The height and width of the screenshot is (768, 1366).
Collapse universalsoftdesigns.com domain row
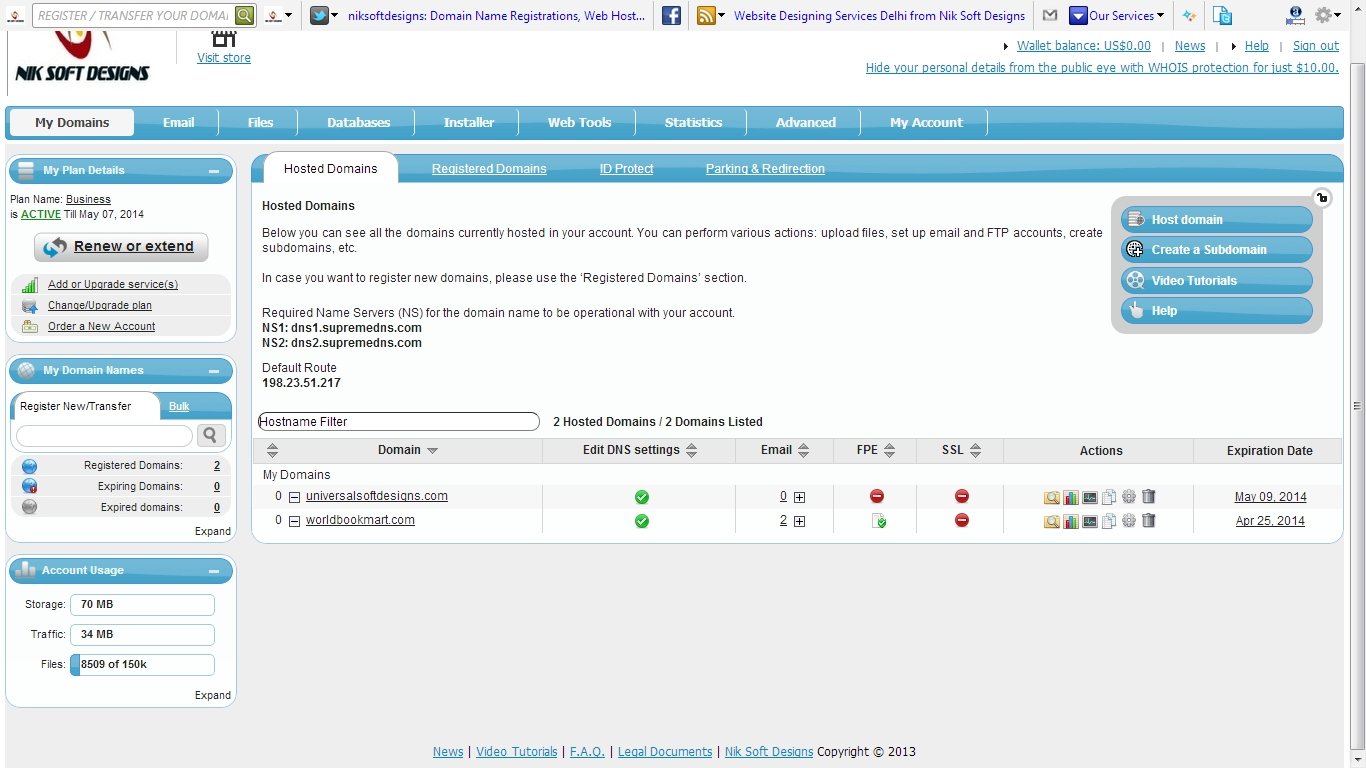[295, 497]
